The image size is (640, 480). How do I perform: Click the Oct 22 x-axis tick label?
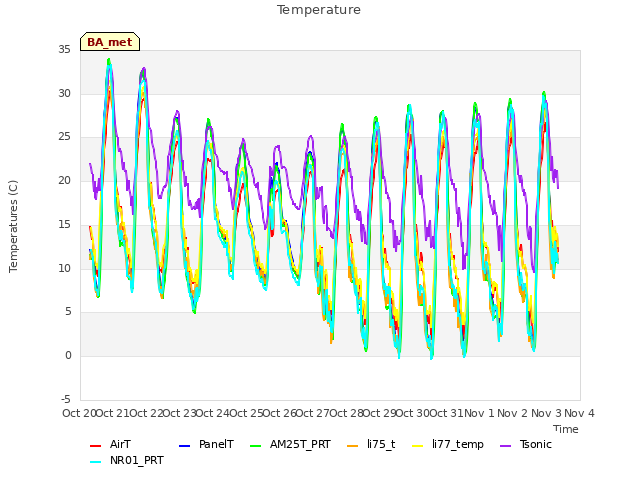146,413
